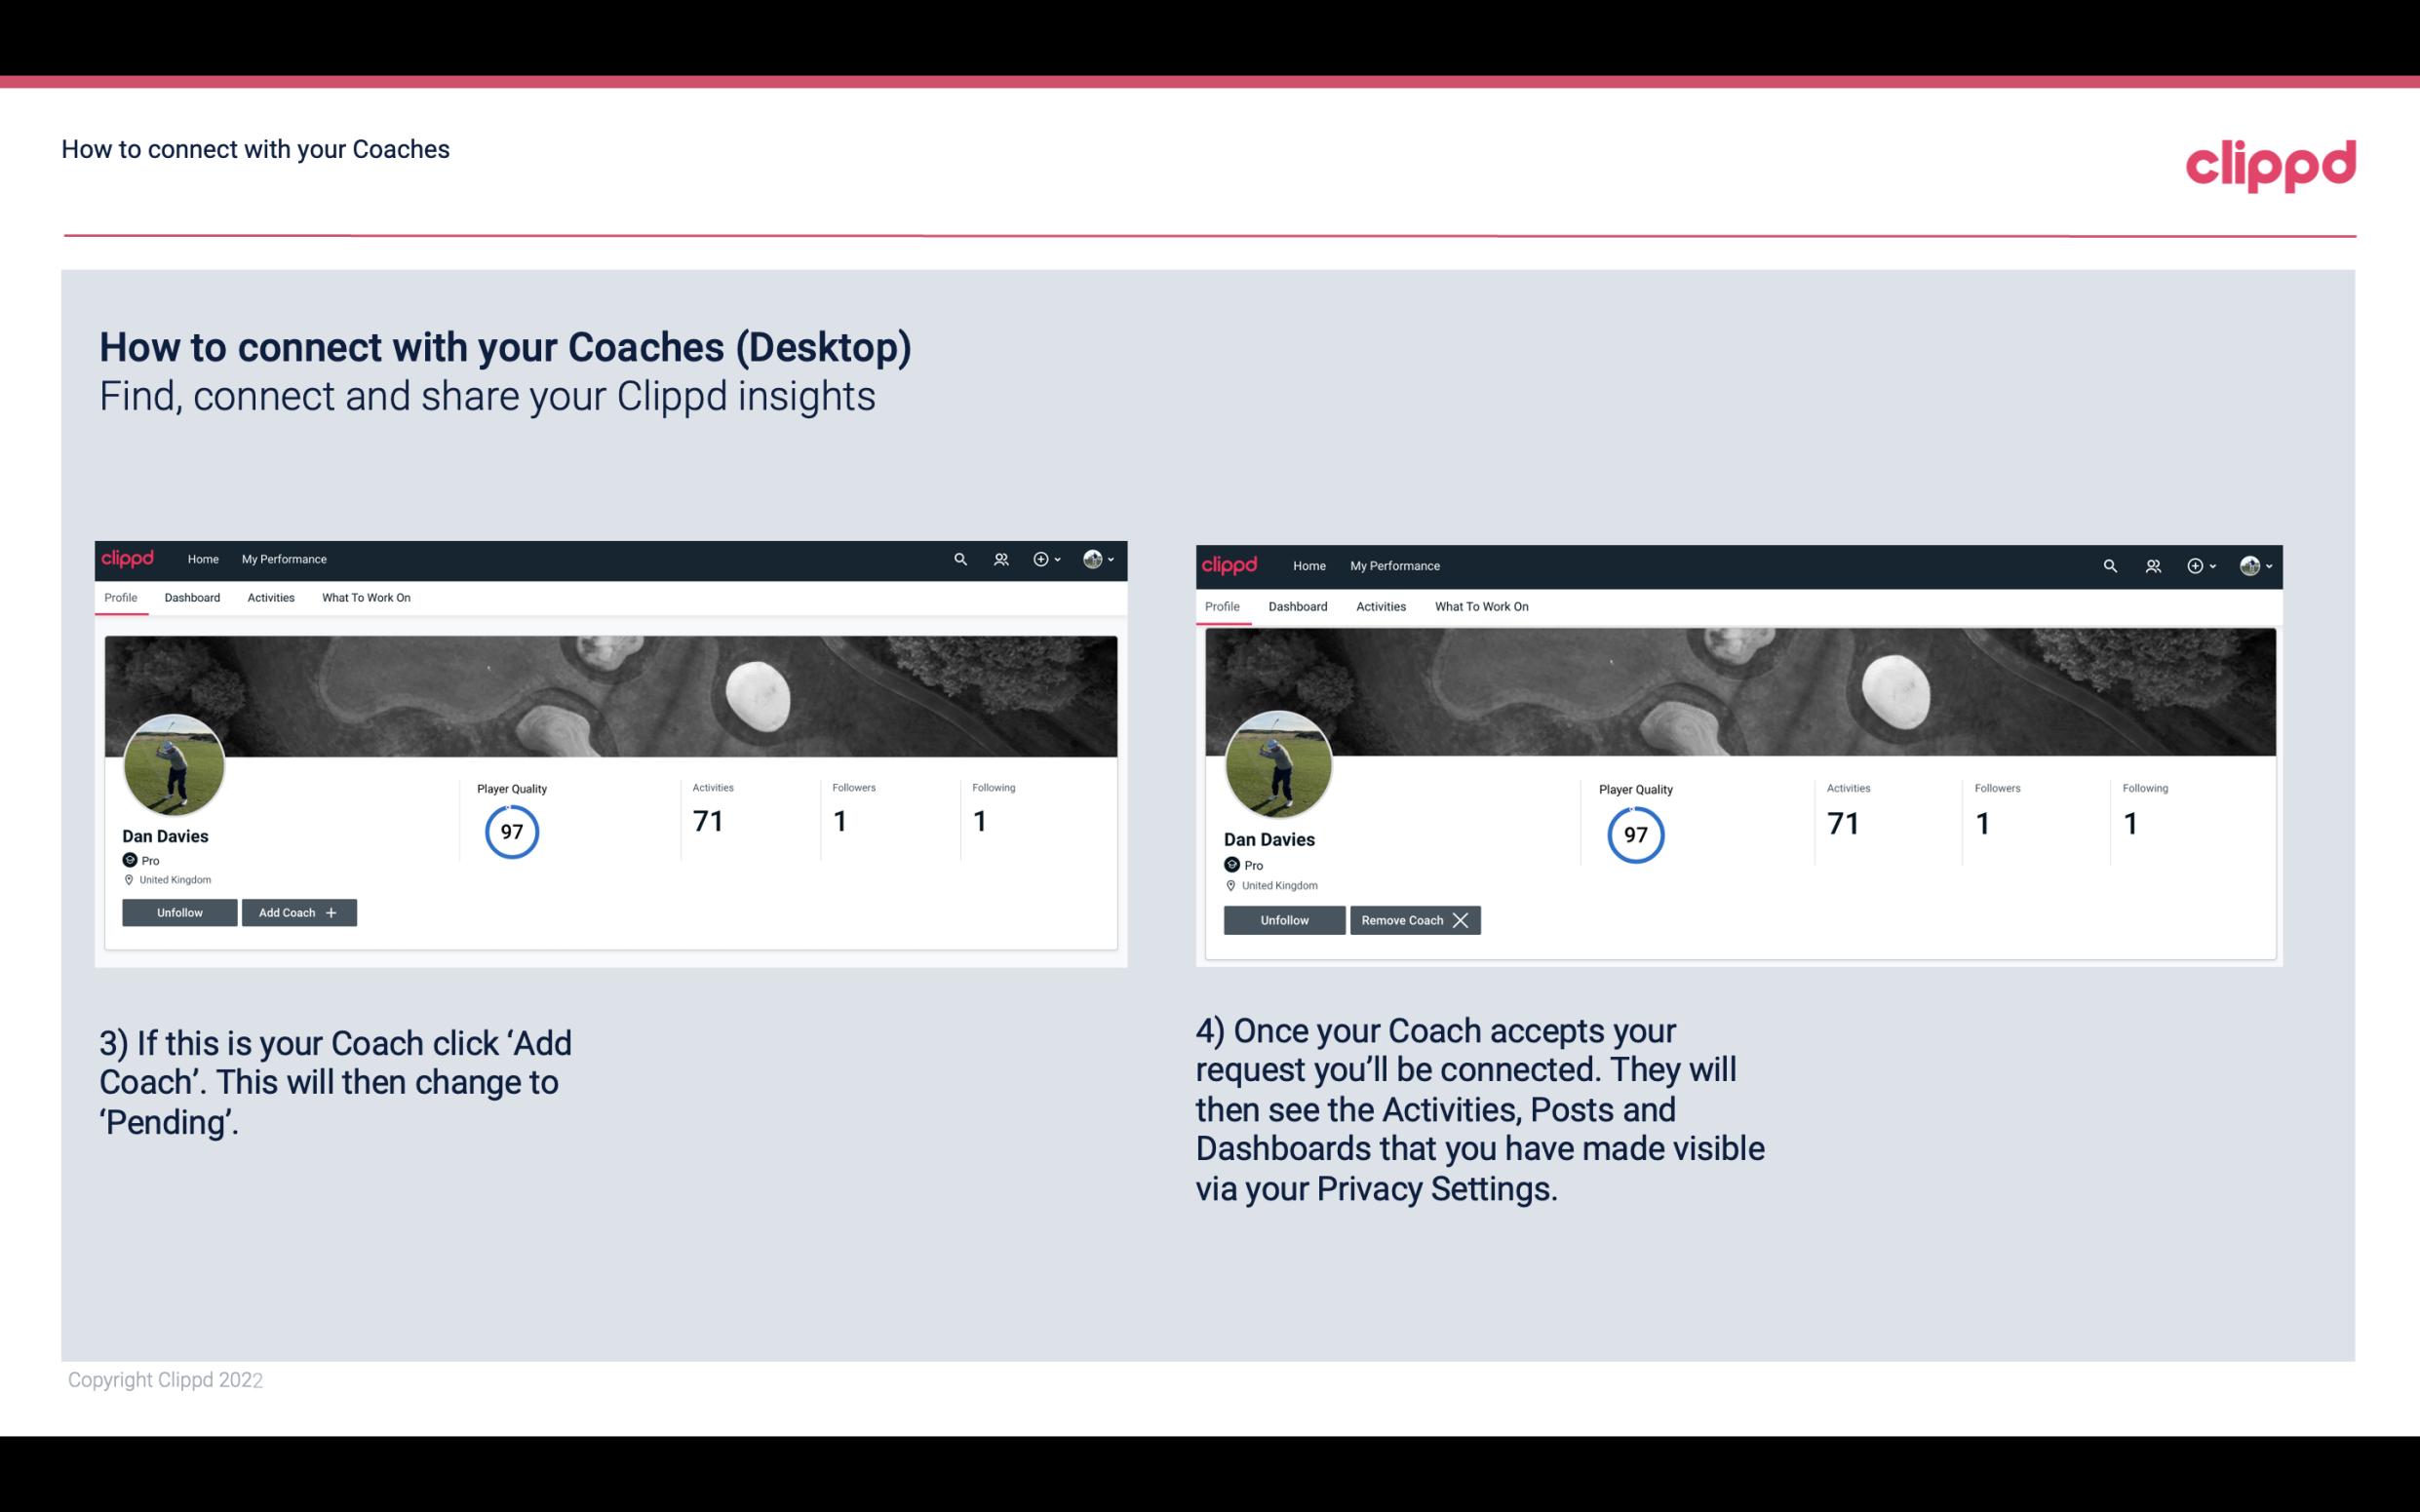Click 'What To Work On' tab on profile
The image size is (2420, 1512).
pos(364,596)
